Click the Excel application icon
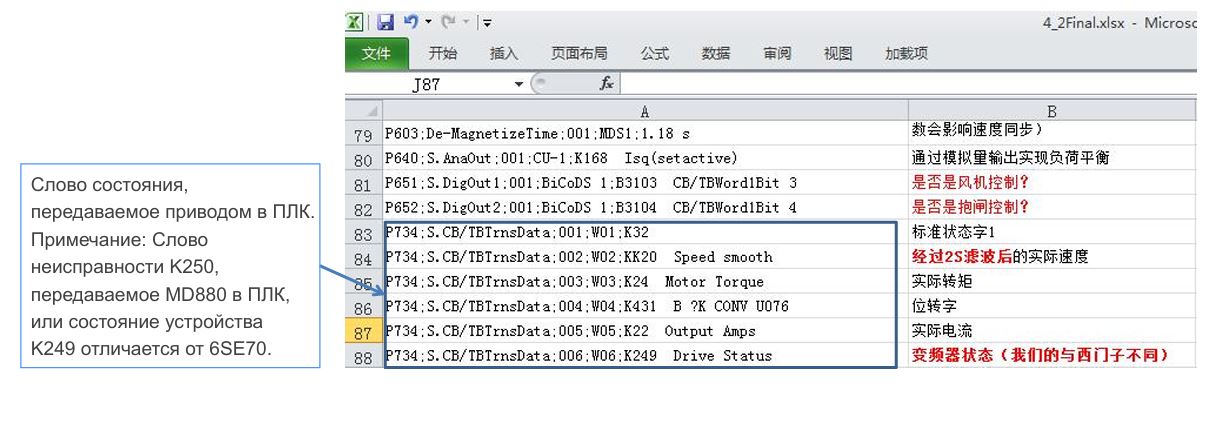 pos(355,22)
